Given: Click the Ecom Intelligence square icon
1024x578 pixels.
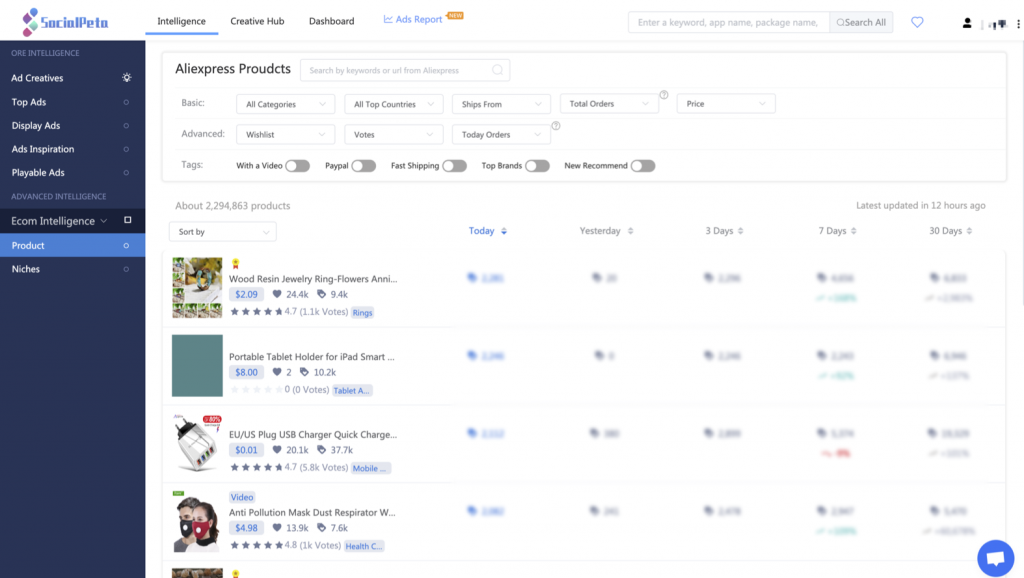Looking at the screenshot, I should tap(127, 220).
